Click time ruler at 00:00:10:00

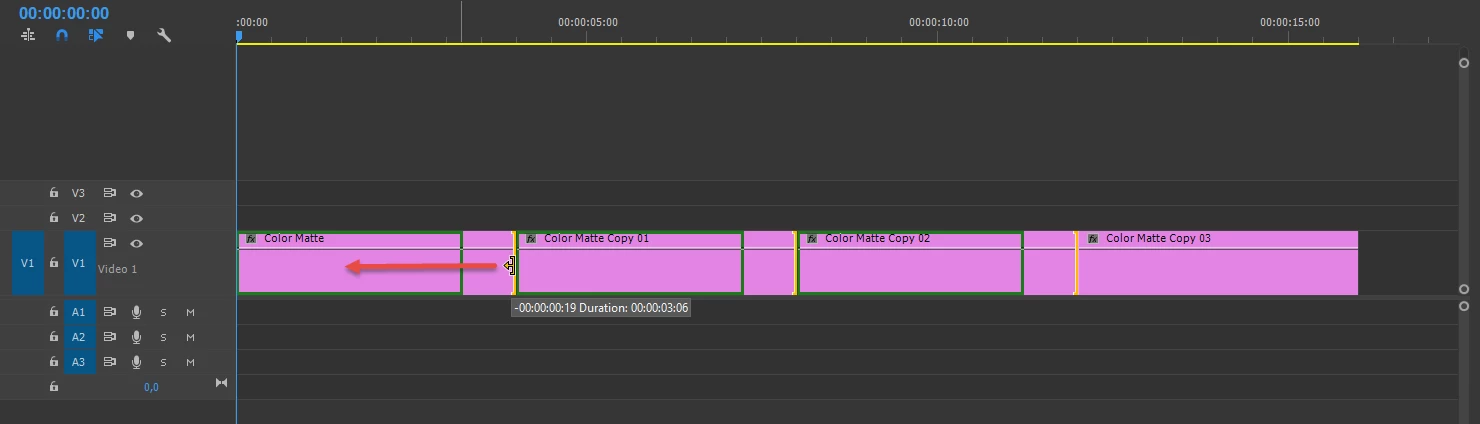(x=939, y=22)
